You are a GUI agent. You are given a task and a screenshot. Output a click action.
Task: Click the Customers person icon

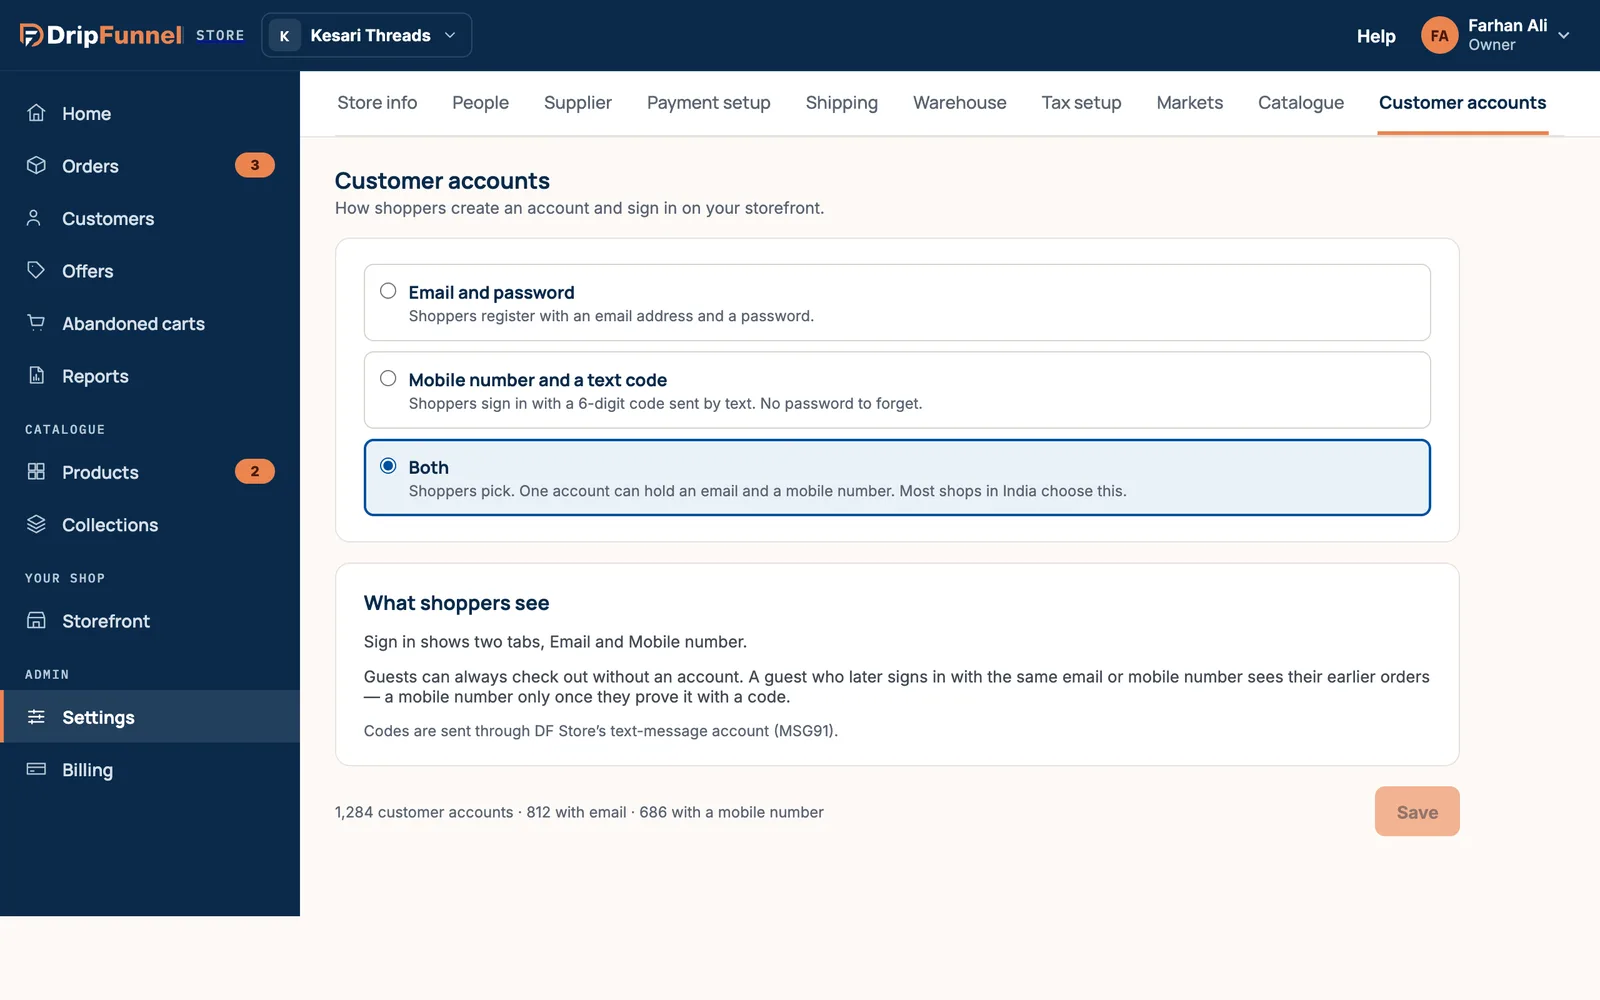pyautogui.click(x=36, y=218)
